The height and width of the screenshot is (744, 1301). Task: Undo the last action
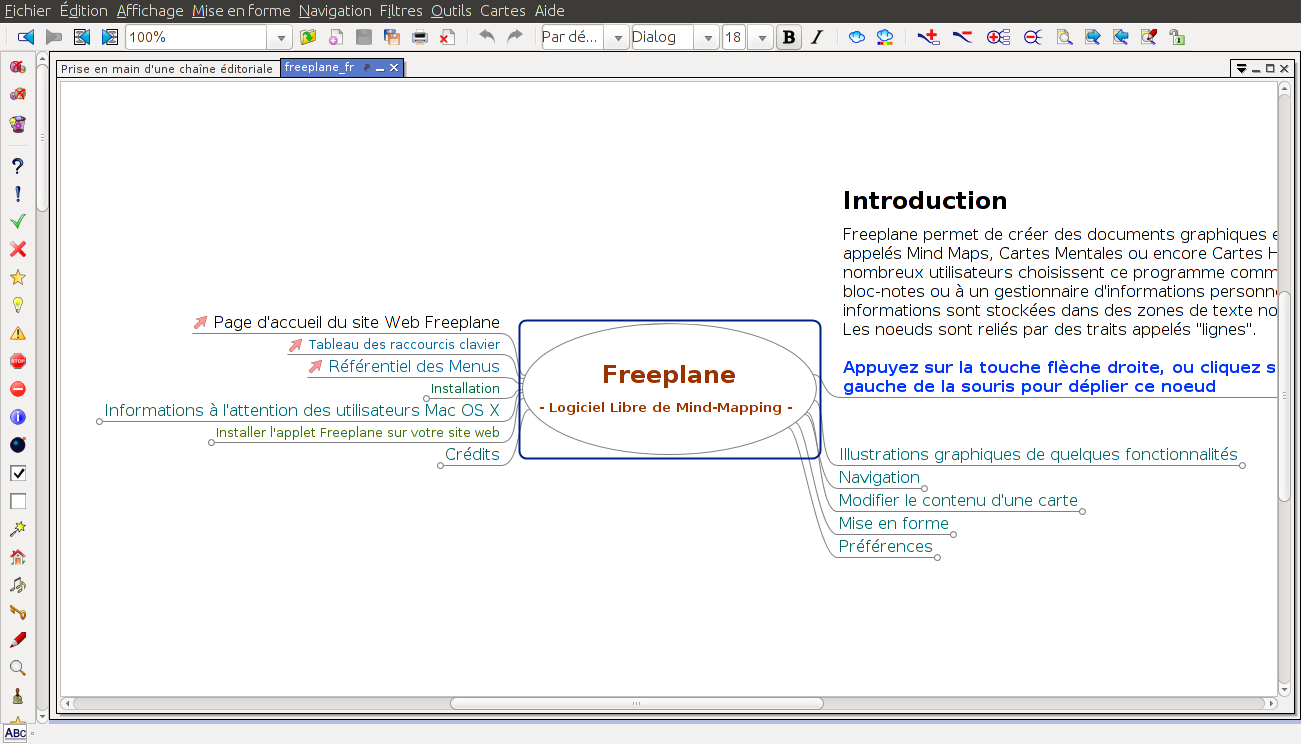(x=488, y=37)
